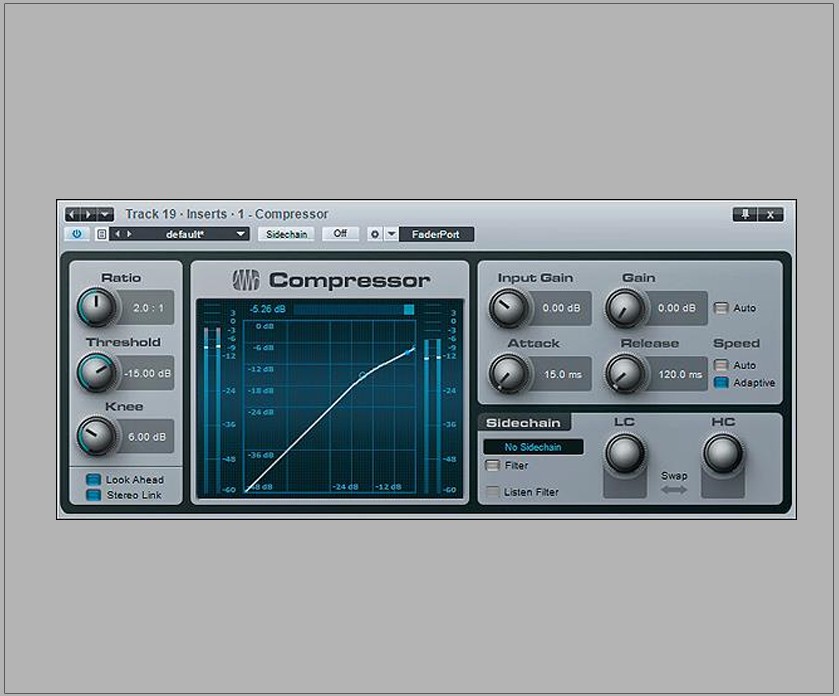
Task: Open plugin settings via the gear icon
Action: 372,234
